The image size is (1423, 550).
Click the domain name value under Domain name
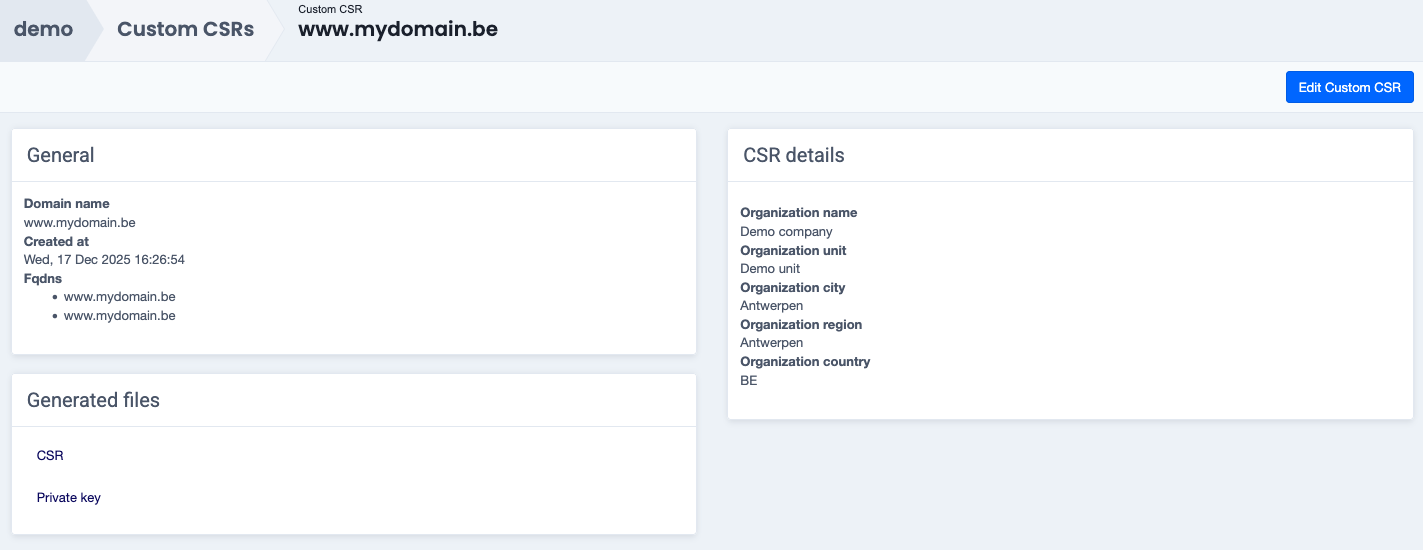pos(79,223)
